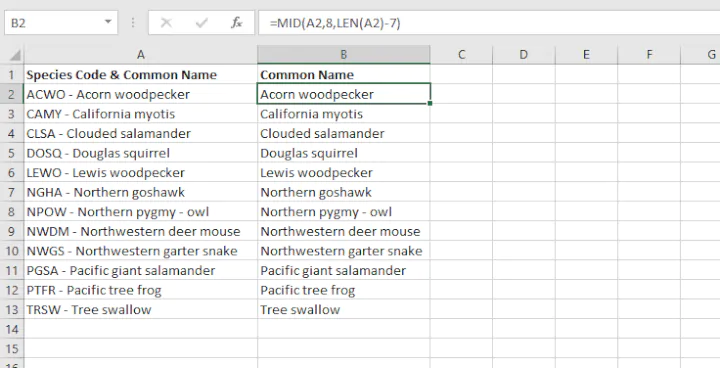Click in the formula bar containing the MID formula
The image size is (720, 368).
tap(489, 23)
